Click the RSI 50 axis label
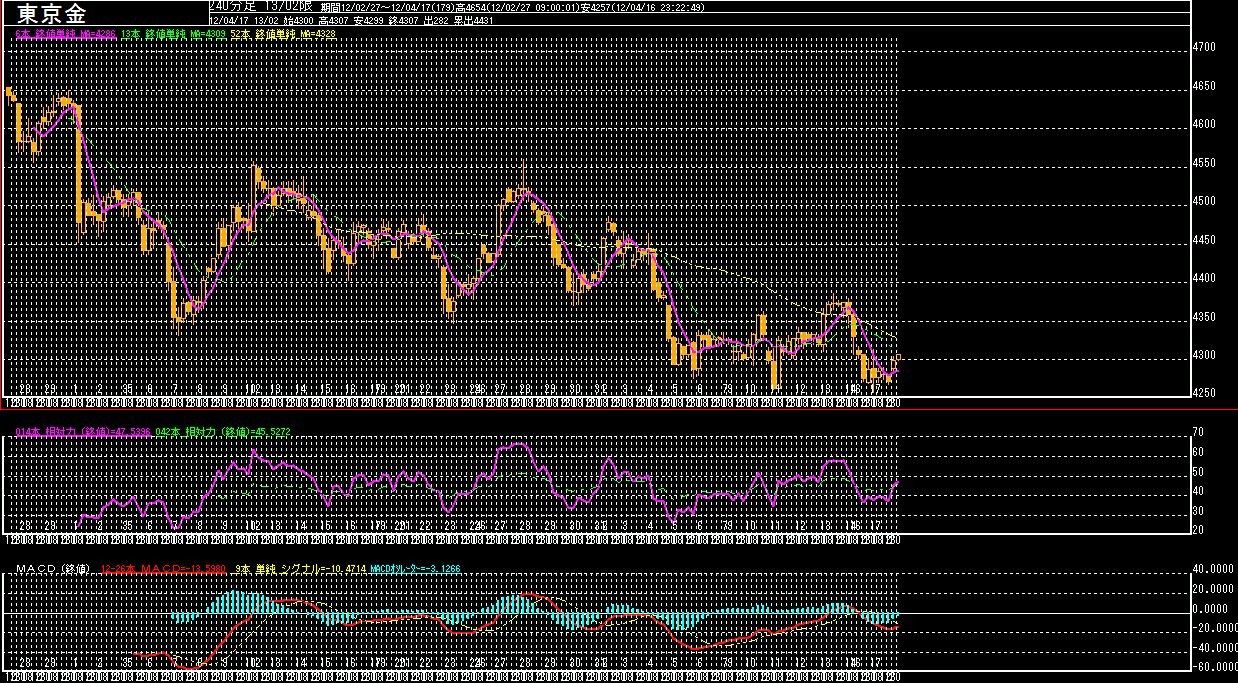 pos(1198,471)
